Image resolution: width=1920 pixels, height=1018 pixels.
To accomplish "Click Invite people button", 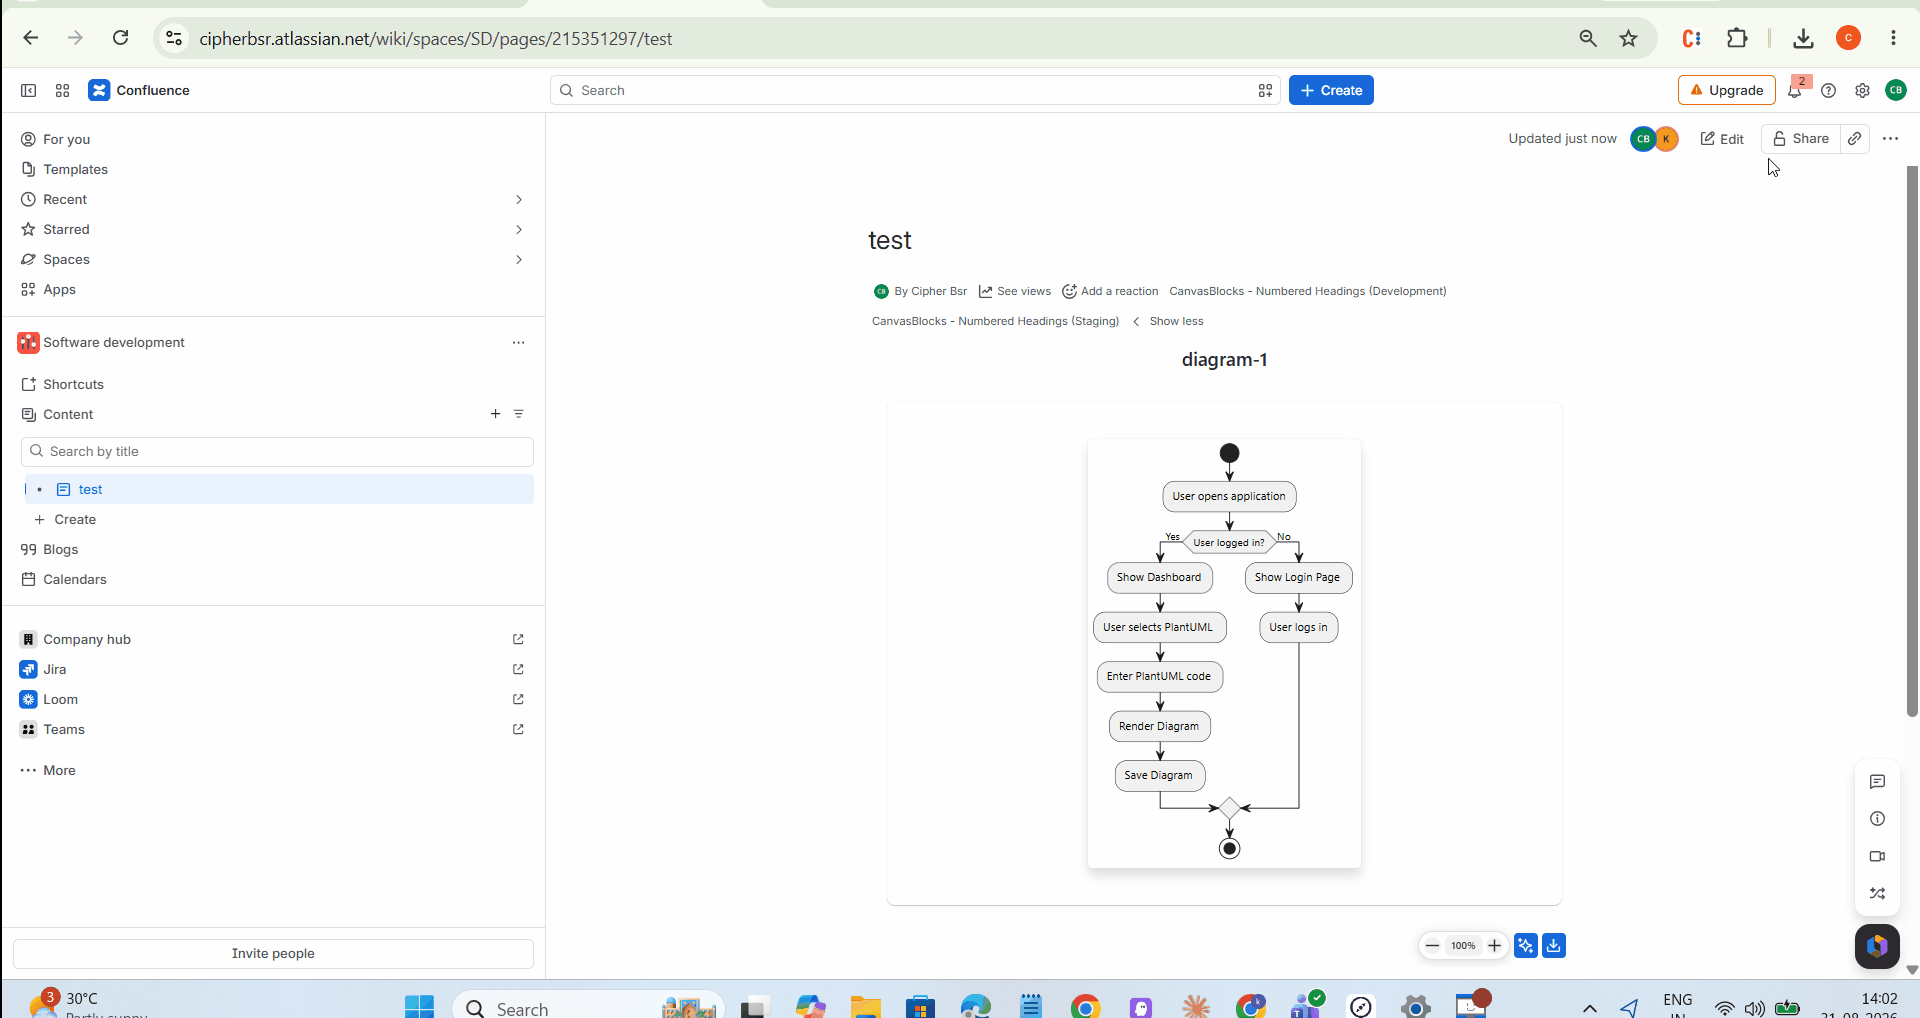I will coord(273,953).
